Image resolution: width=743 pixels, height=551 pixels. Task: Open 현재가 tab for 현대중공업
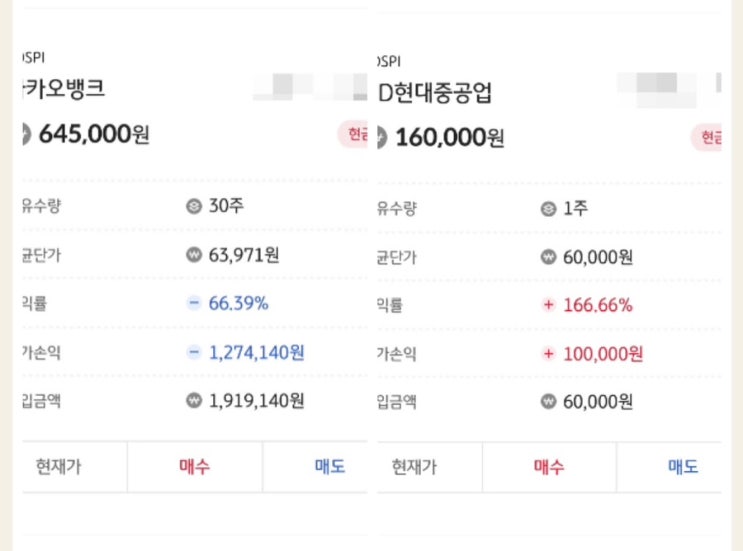pos(414,467)
